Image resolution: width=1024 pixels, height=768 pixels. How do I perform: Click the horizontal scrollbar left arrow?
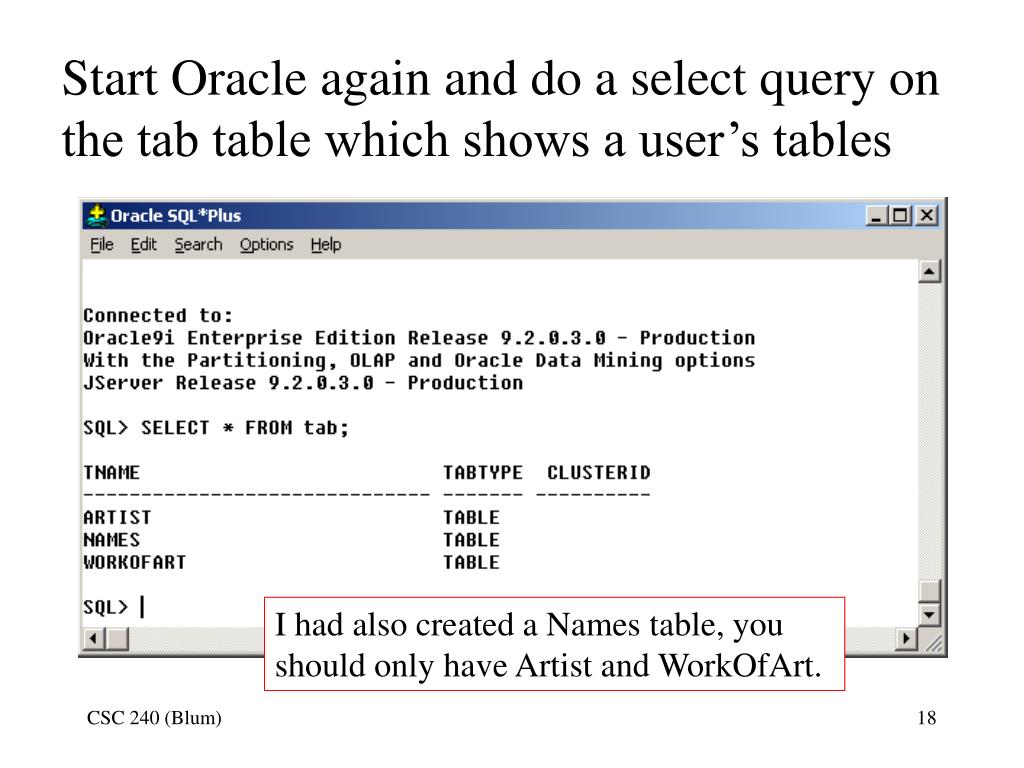[x=94, y=638]
